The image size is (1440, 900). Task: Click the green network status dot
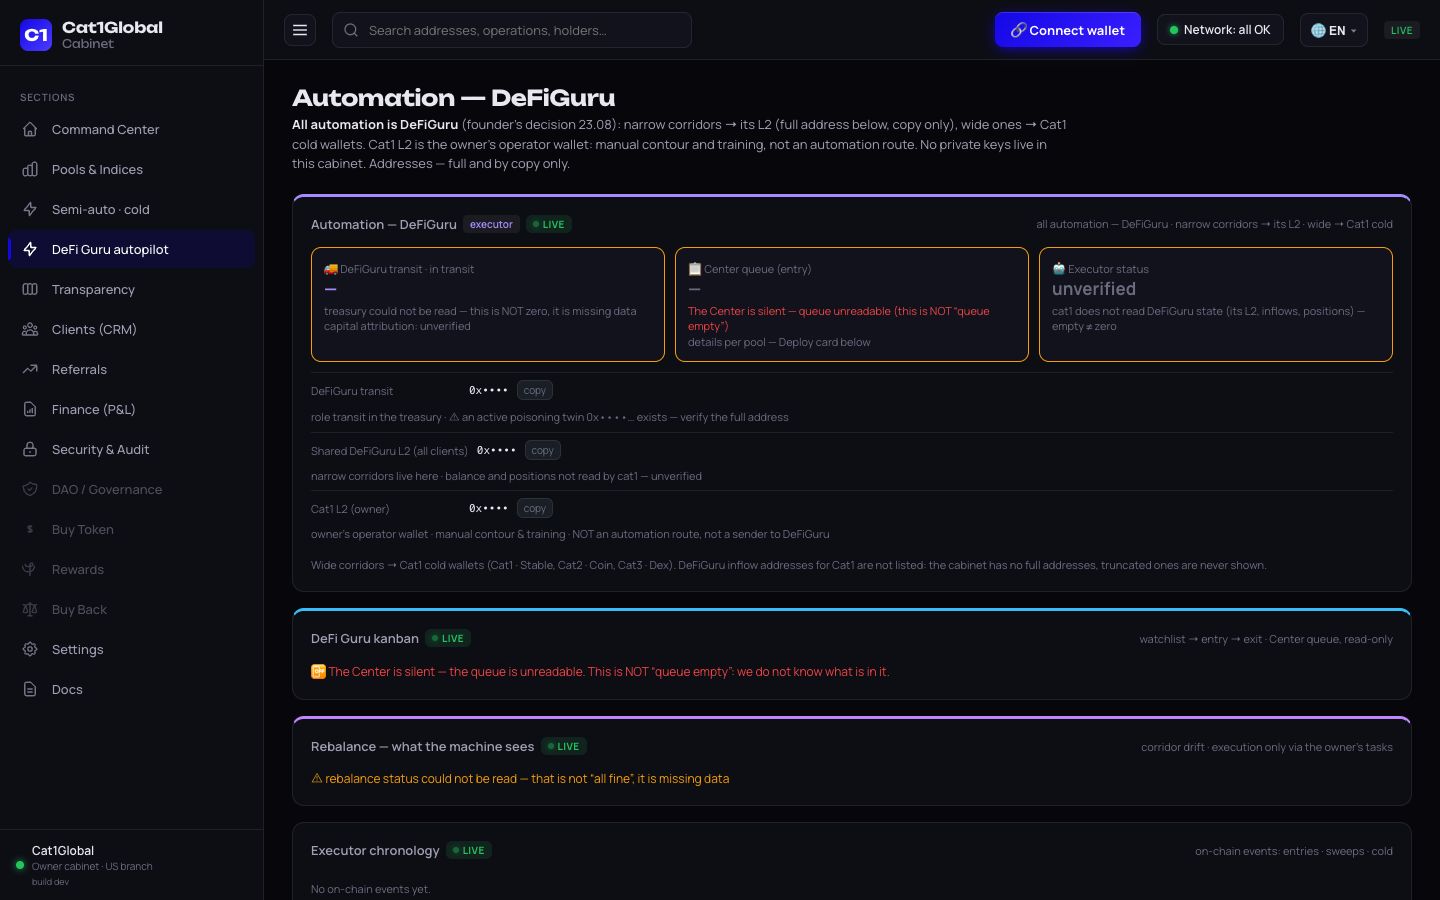pos(1174,30)
